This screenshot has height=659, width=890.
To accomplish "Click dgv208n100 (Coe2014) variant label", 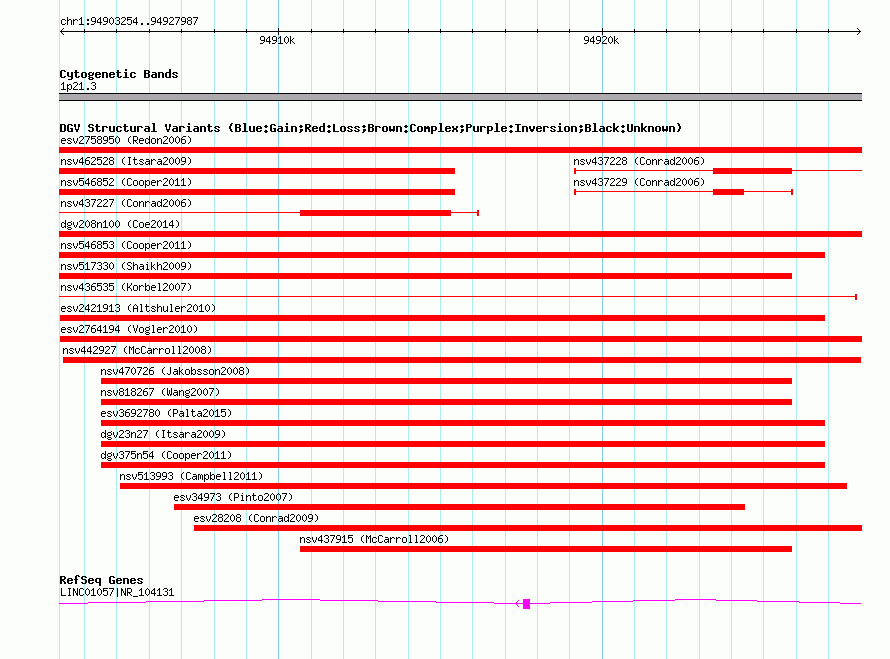I will (120, 224).
